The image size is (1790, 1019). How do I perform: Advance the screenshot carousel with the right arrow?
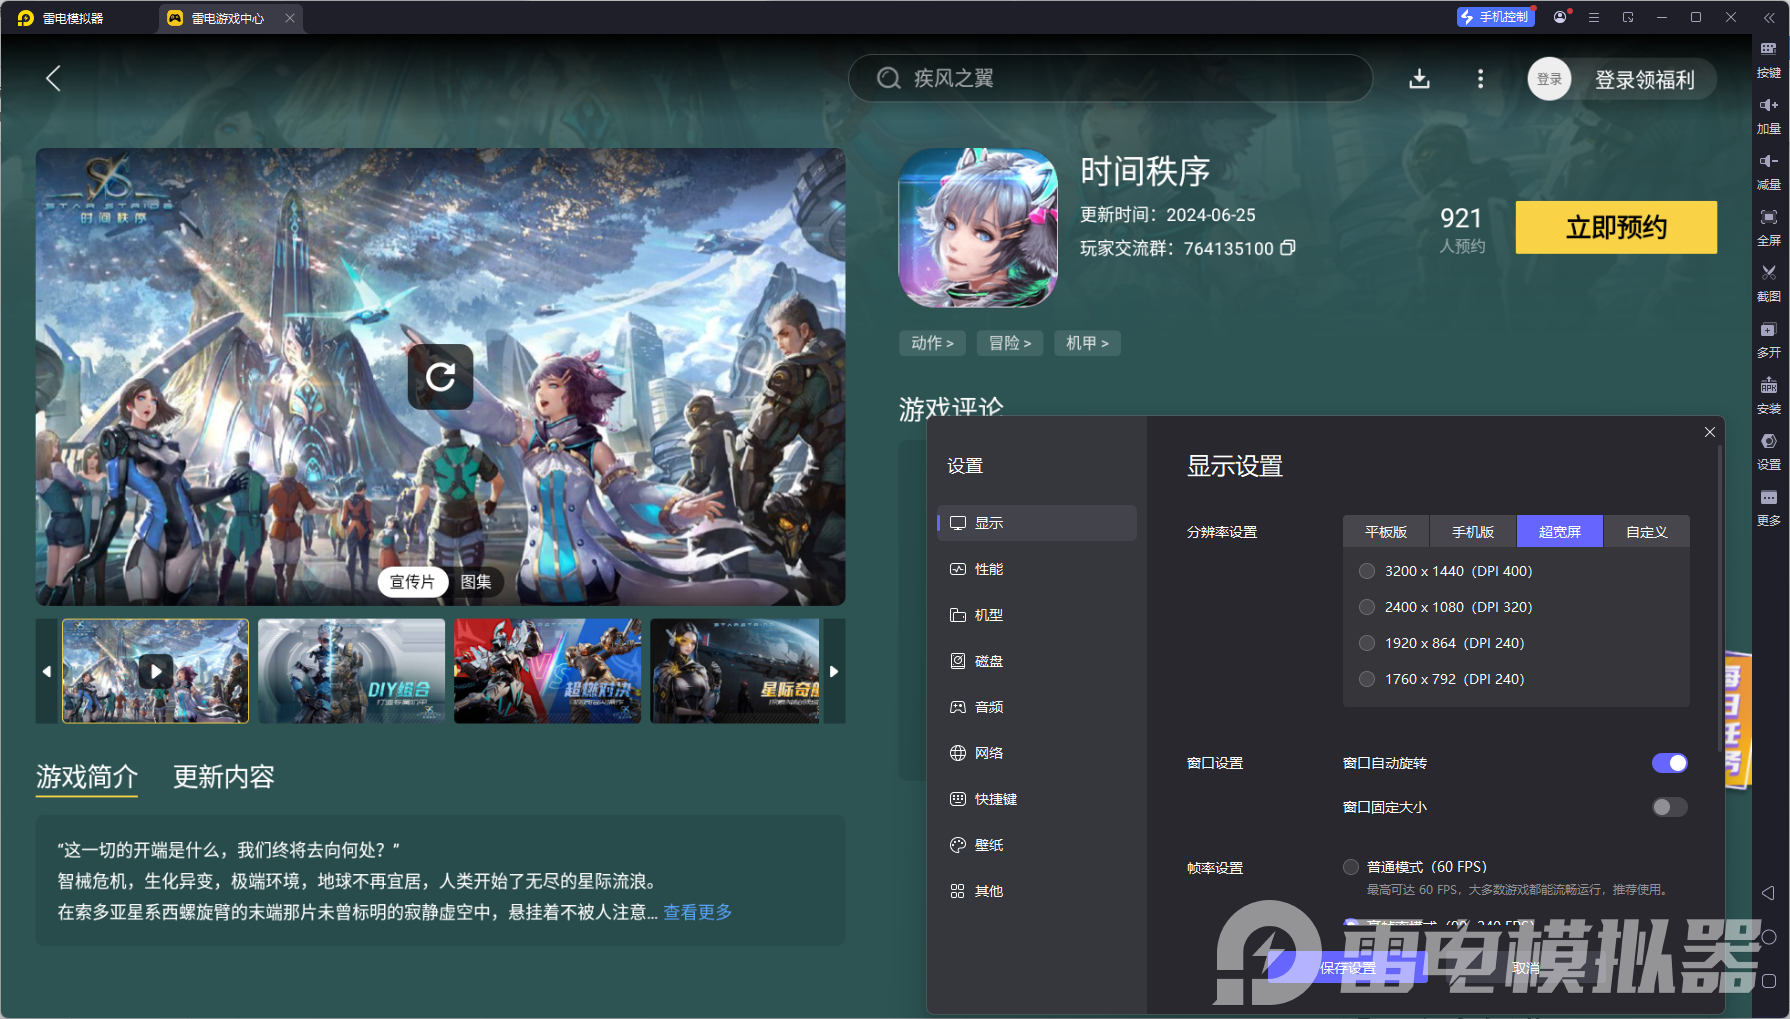coord(833,671)
